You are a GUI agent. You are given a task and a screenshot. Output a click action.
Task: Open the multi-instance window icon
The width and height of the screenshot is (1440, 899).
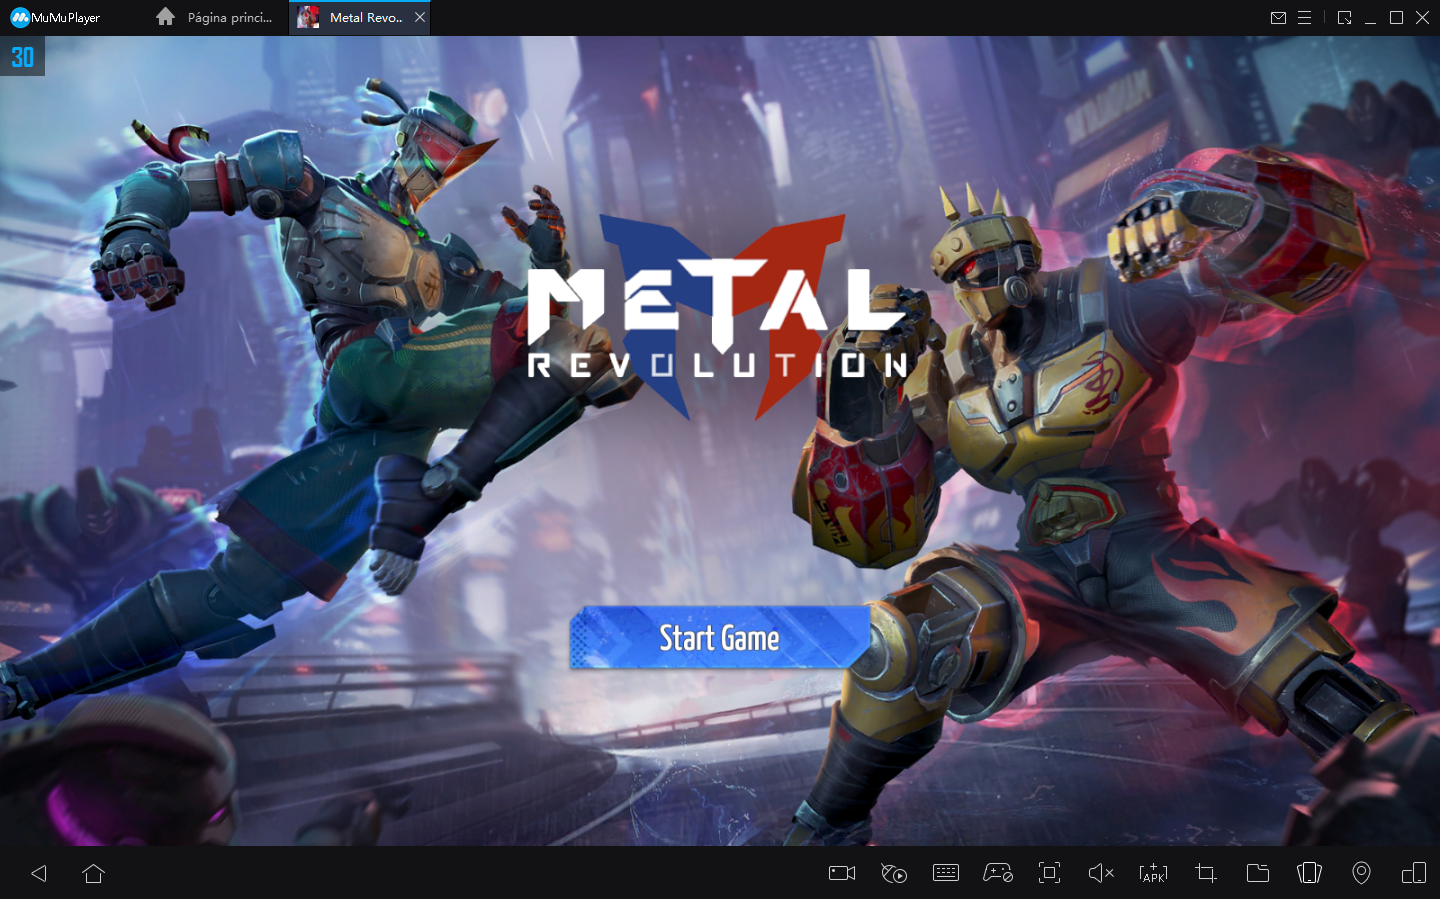(x=1414, y=873)
